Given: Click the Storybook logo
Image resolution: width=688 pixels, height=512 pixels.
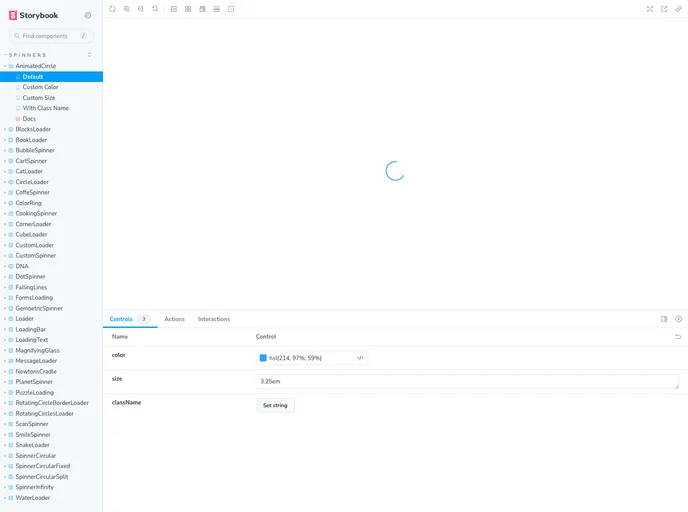Looking at the screenshot, I should pos(34,15).
